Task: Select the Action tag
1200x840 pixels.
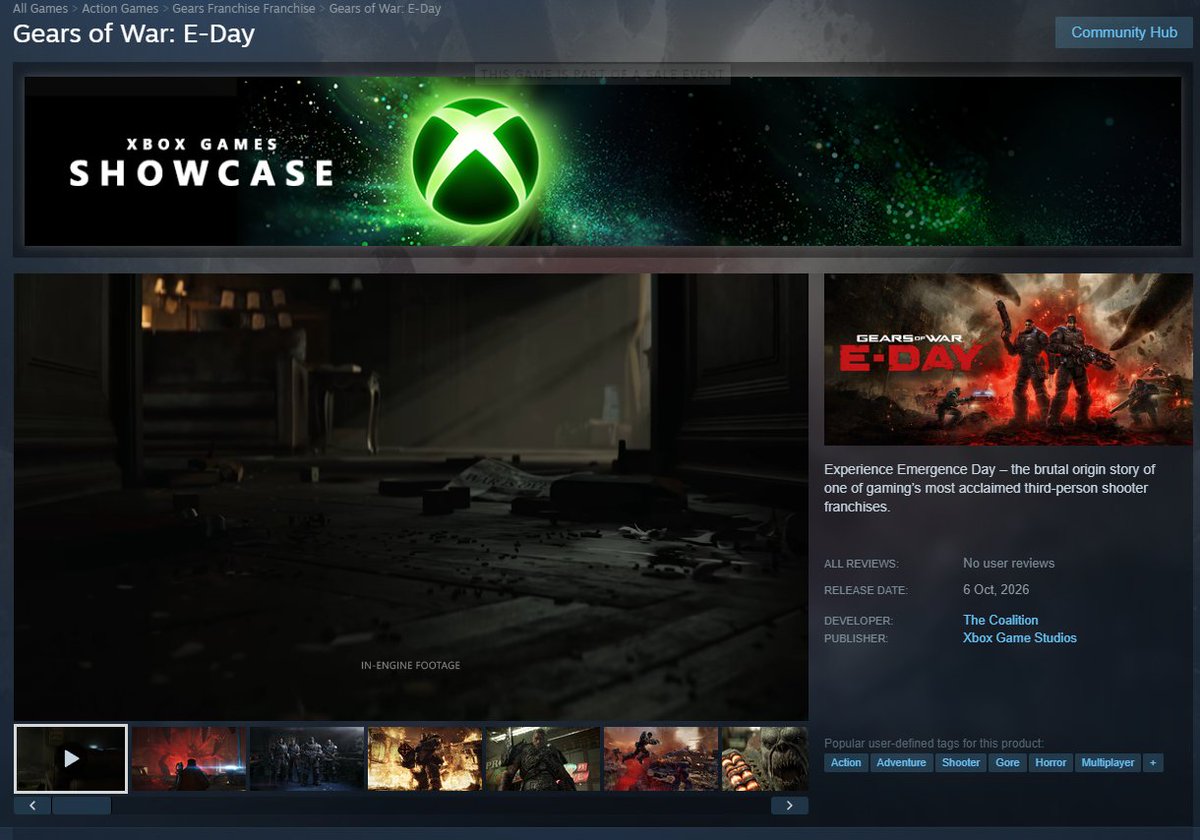Action: click(x=846, y=762)
